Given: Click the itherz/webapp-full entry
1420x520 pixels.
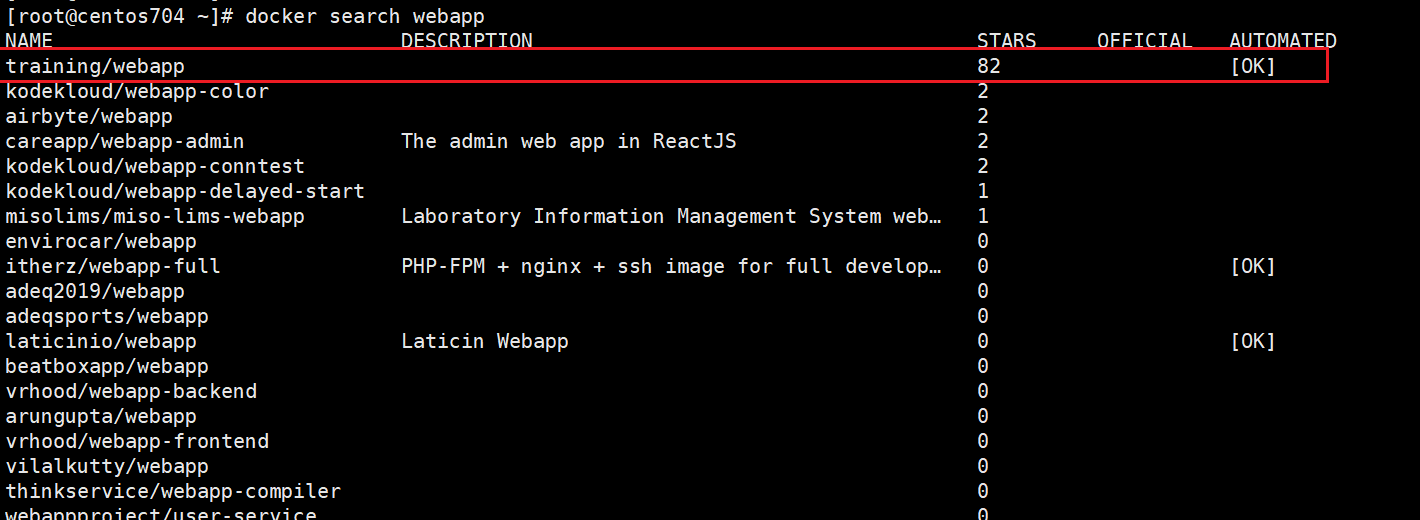Looking at the screenshot, I should click(113, 267).
